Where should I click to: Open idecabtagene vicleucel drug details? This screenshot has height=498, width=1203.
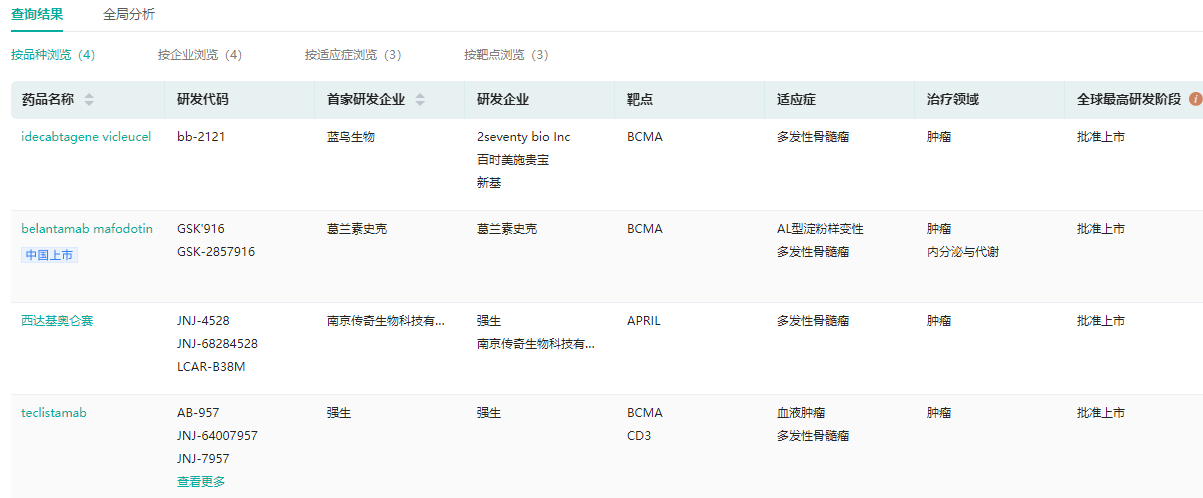(86, 137)
